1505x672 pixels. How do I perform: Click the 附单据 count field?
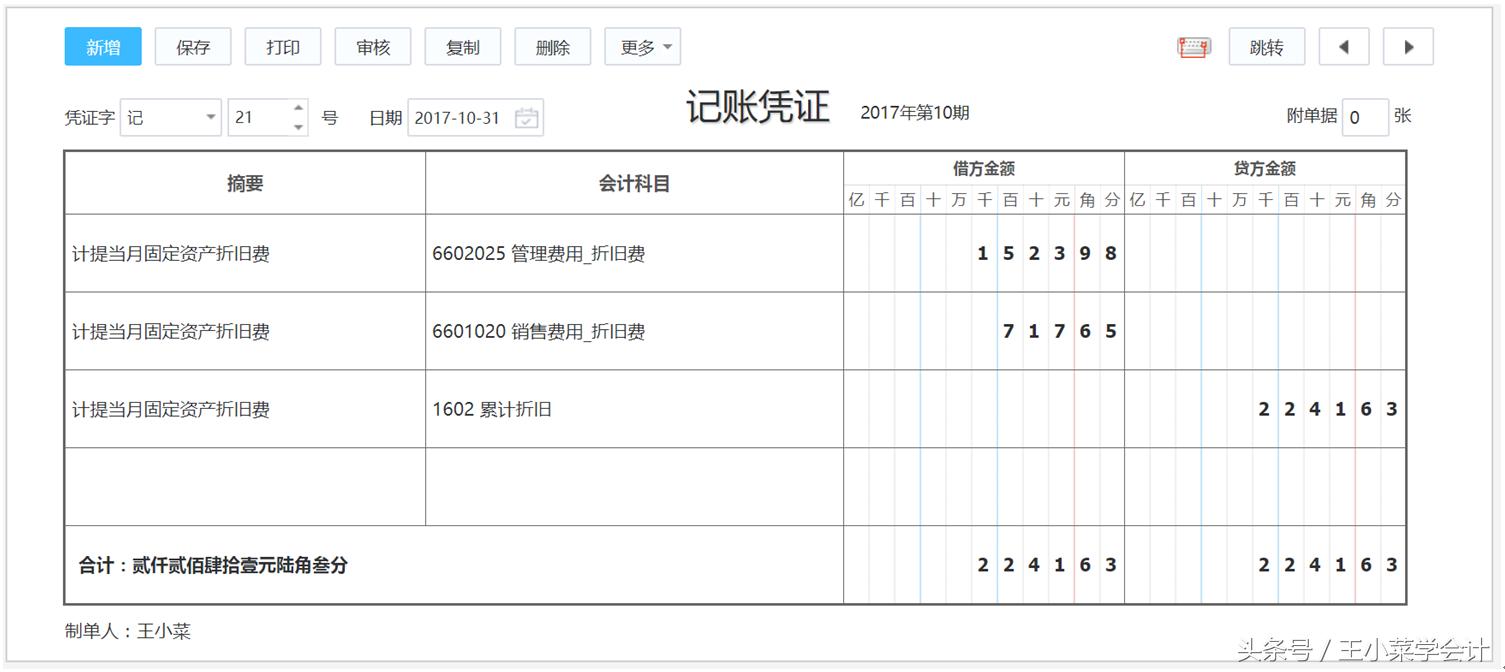click(1365, 117)
